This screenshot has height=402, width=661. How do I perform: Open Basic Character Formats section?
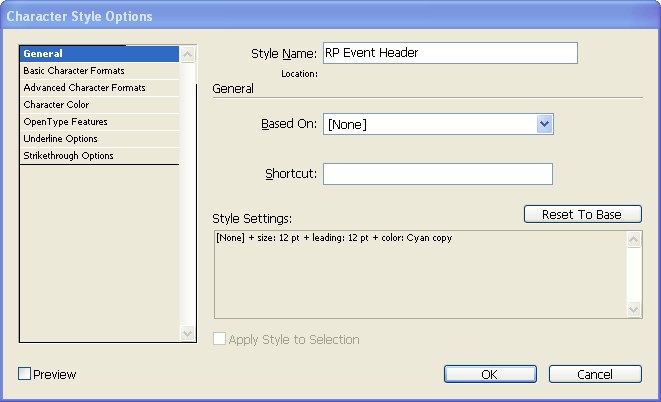point(99,71)
